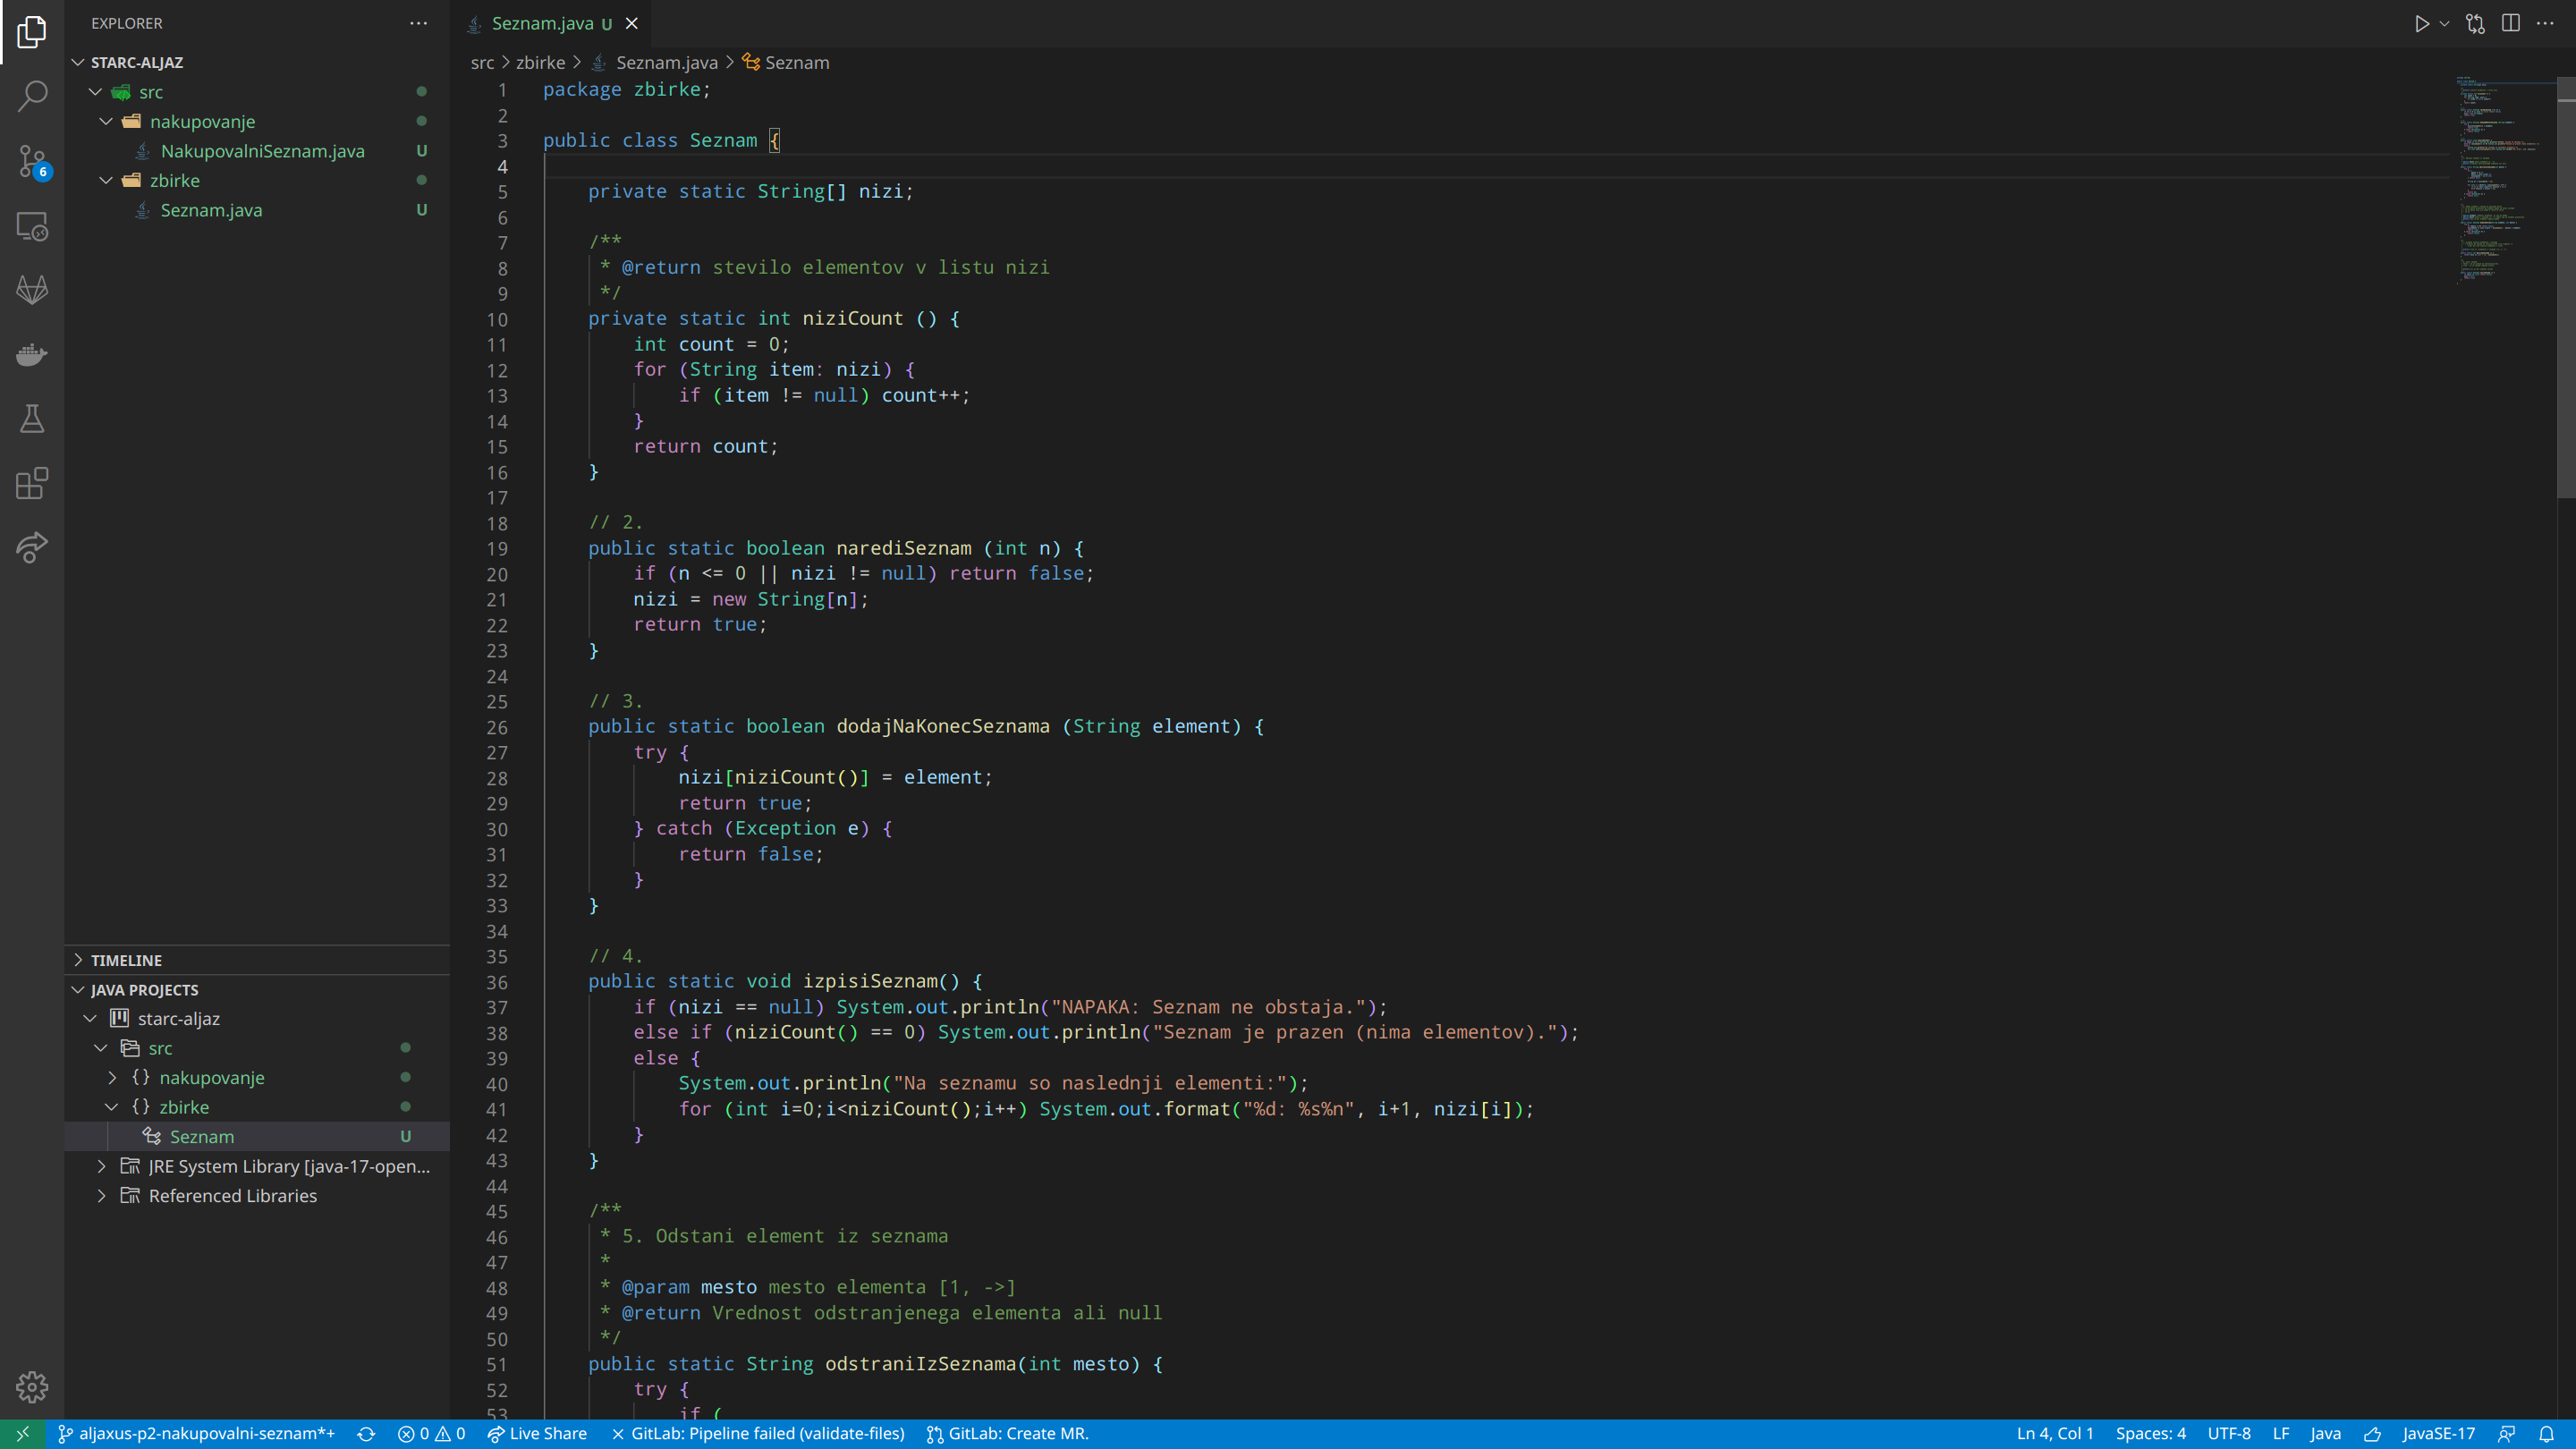Click GitLab: Create MR status item
This screenshot has width=2576, height=1449.
tap(1007, 1434)
